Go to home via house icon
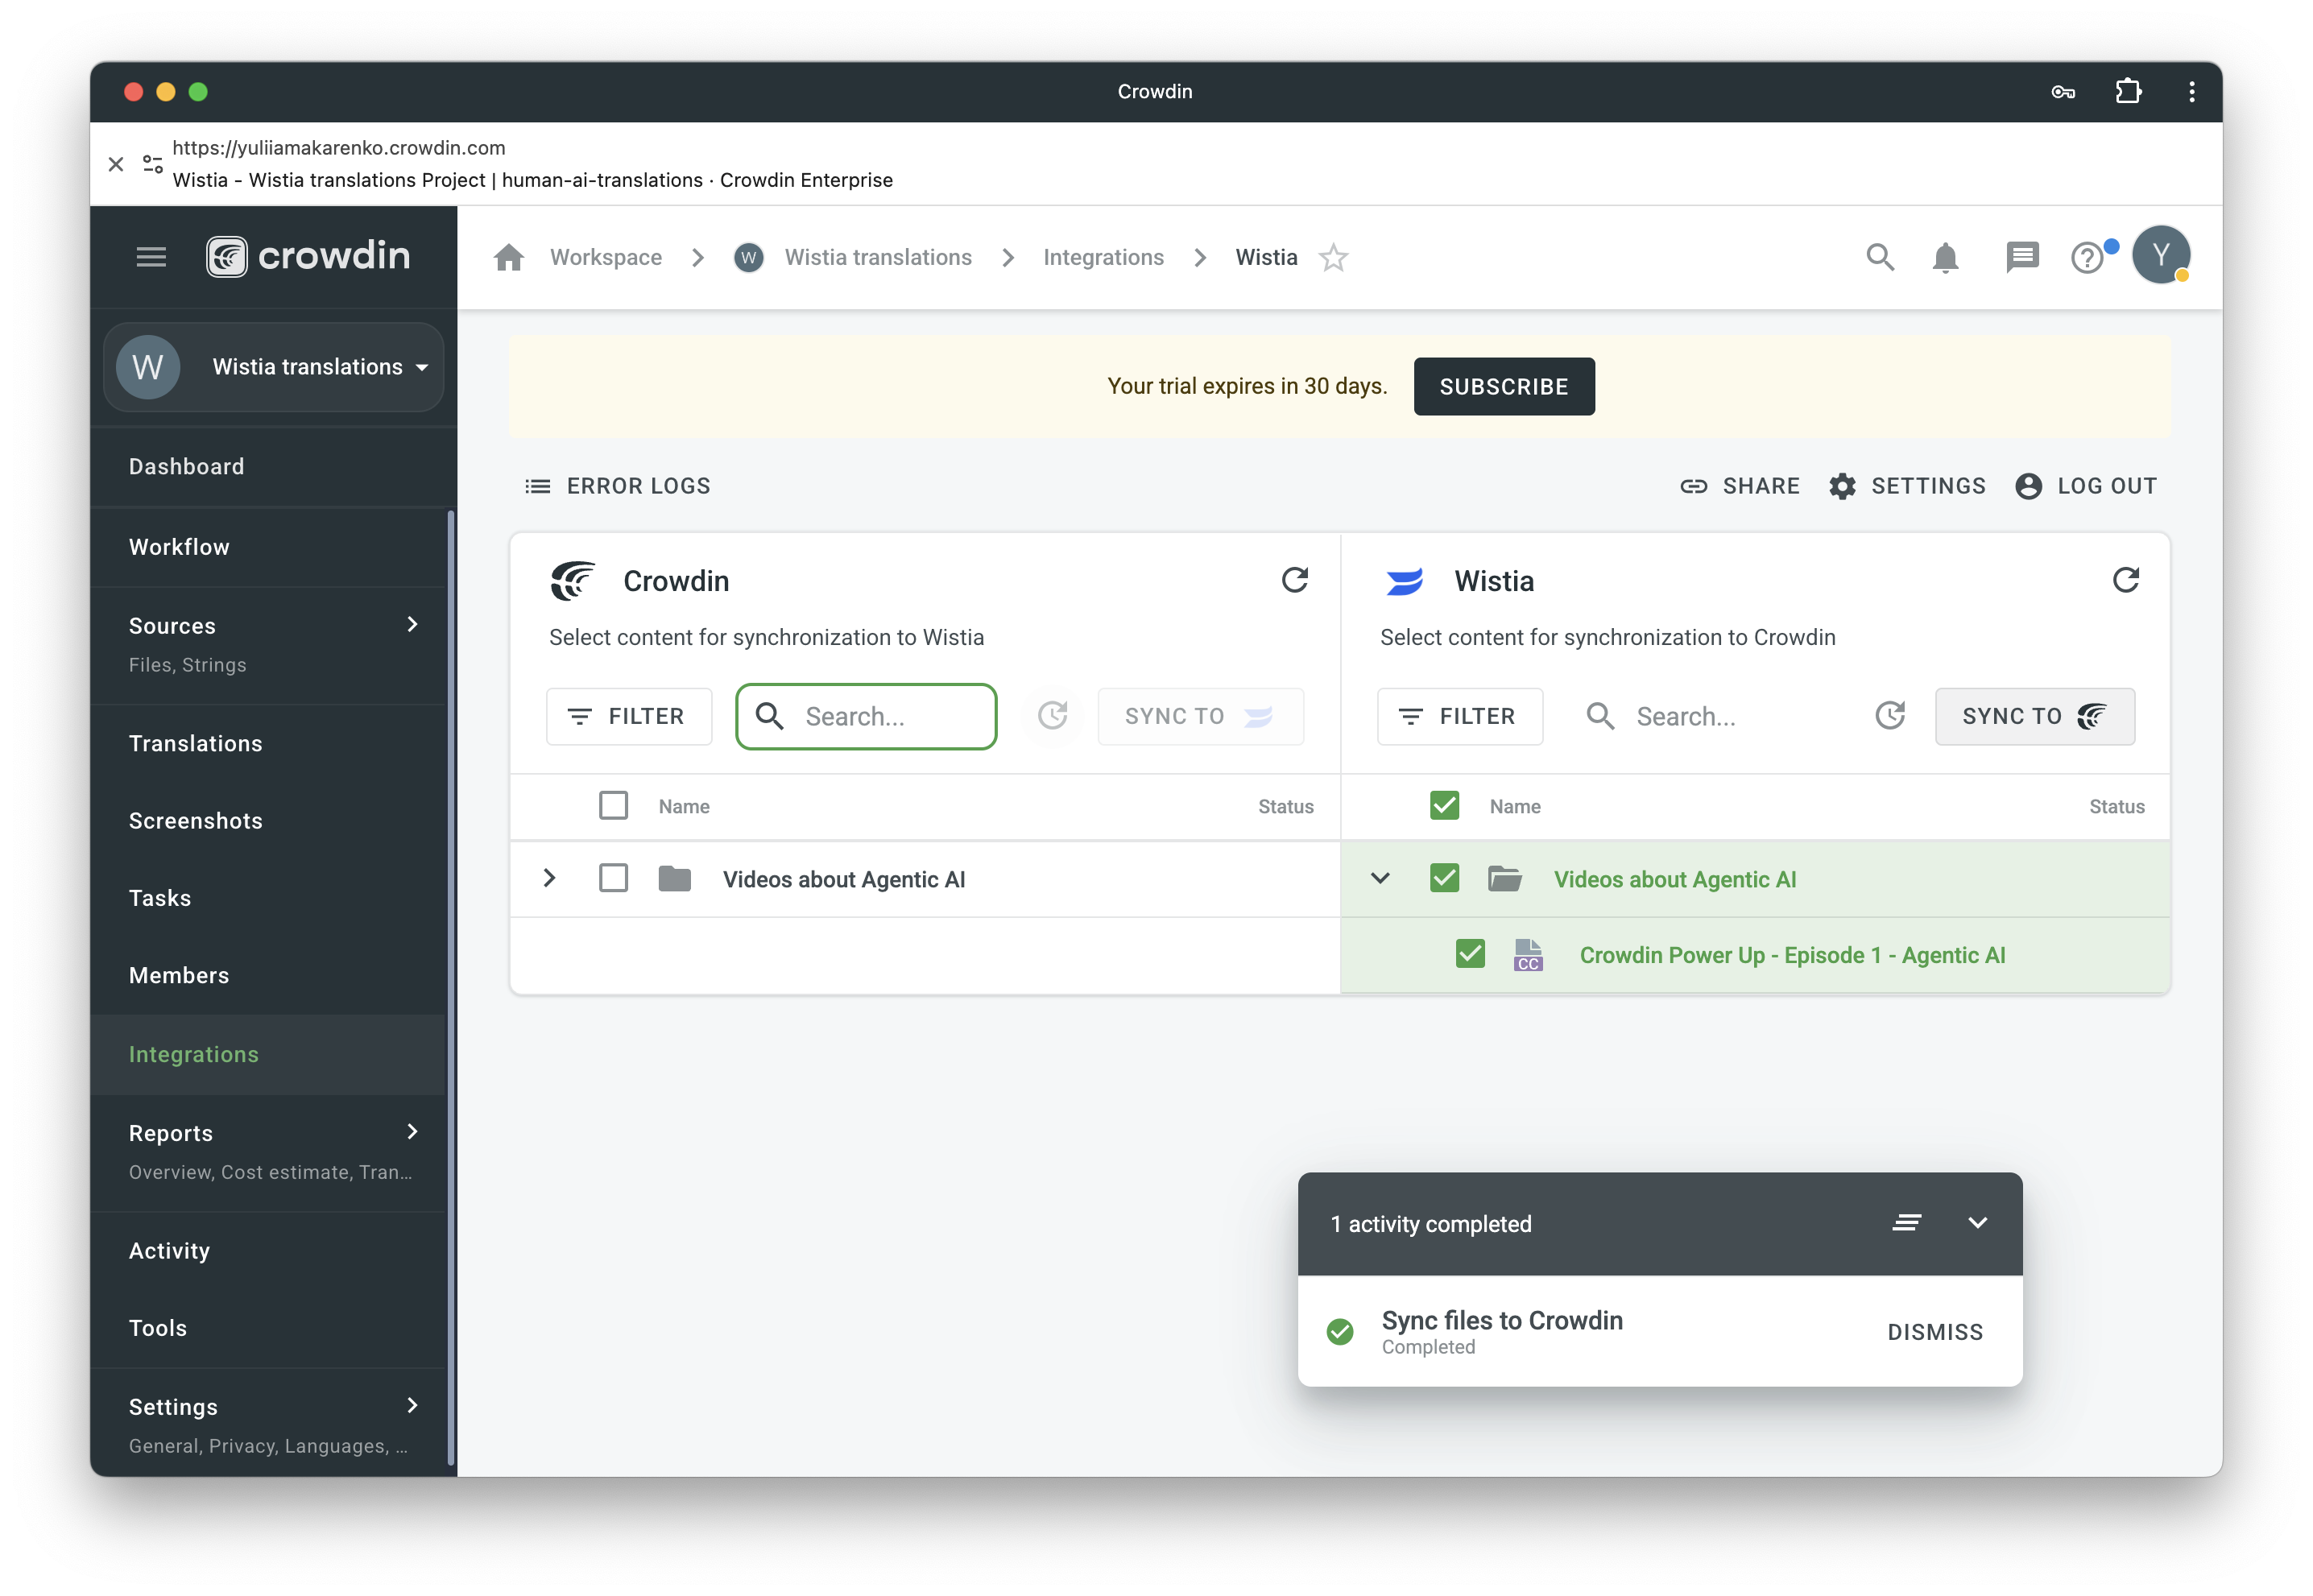 pos(509,257)
